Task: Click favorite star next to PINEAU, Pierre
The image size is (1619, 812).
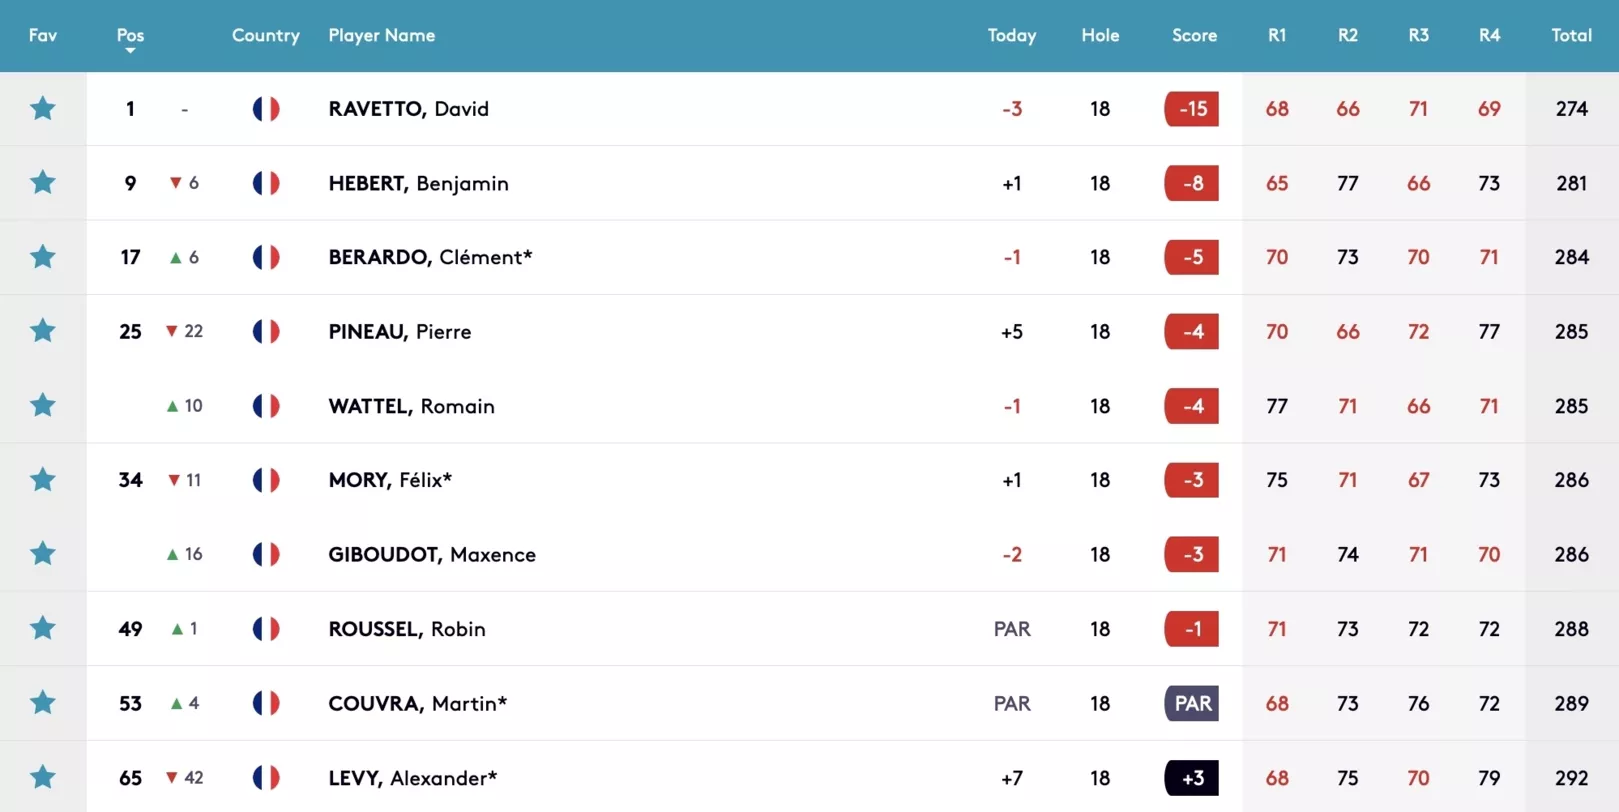Action: (42, 331)
